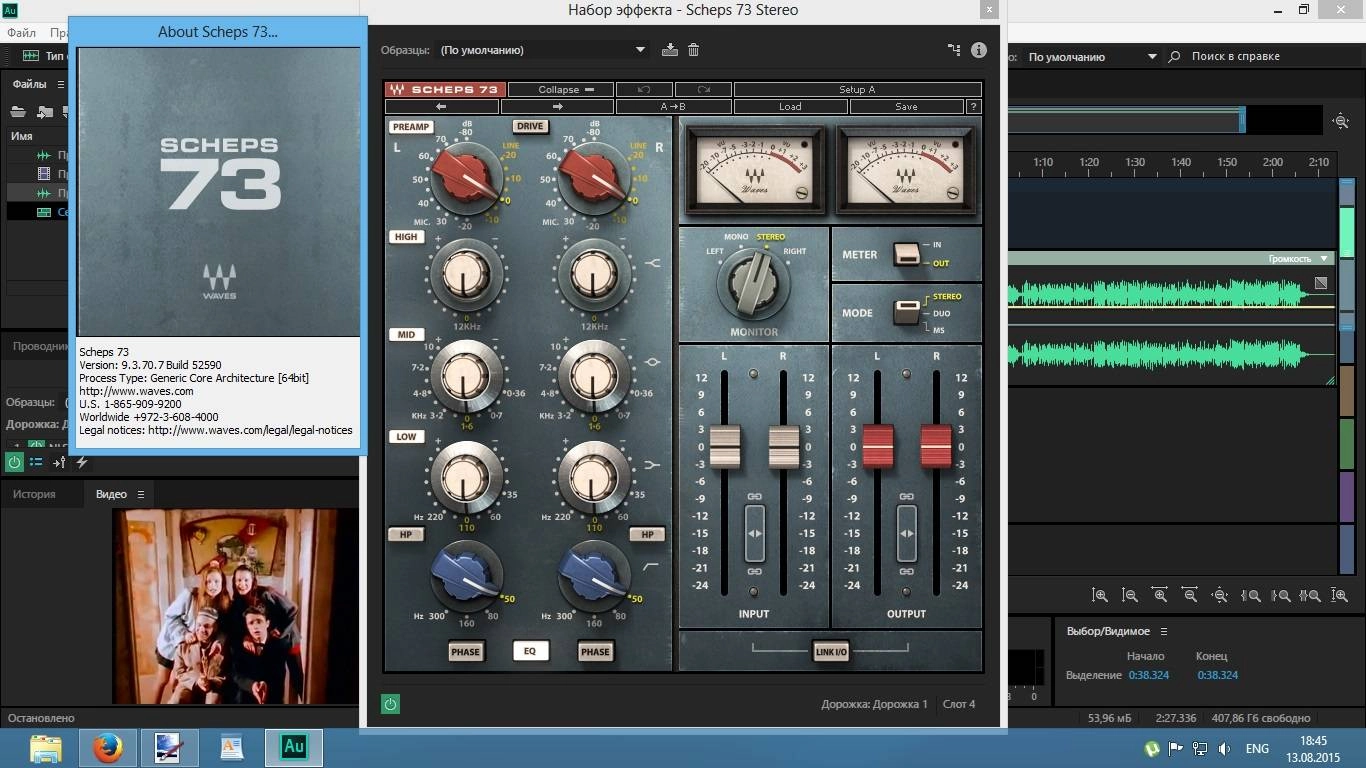1366x768 pixels.
Task: Toggle the MID band button
Action: 406,335
